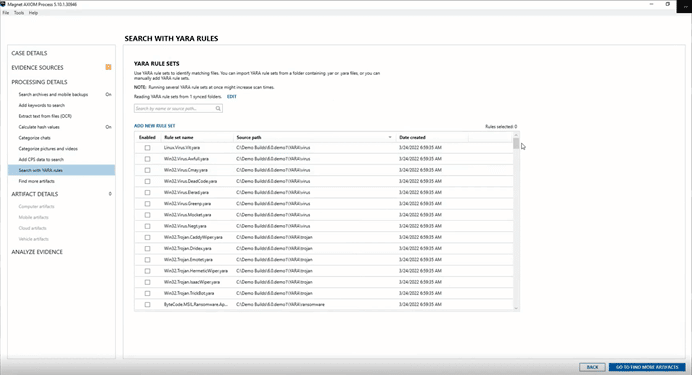
Task: Open Extract text from files (OCR)
Action: (45, 116)
